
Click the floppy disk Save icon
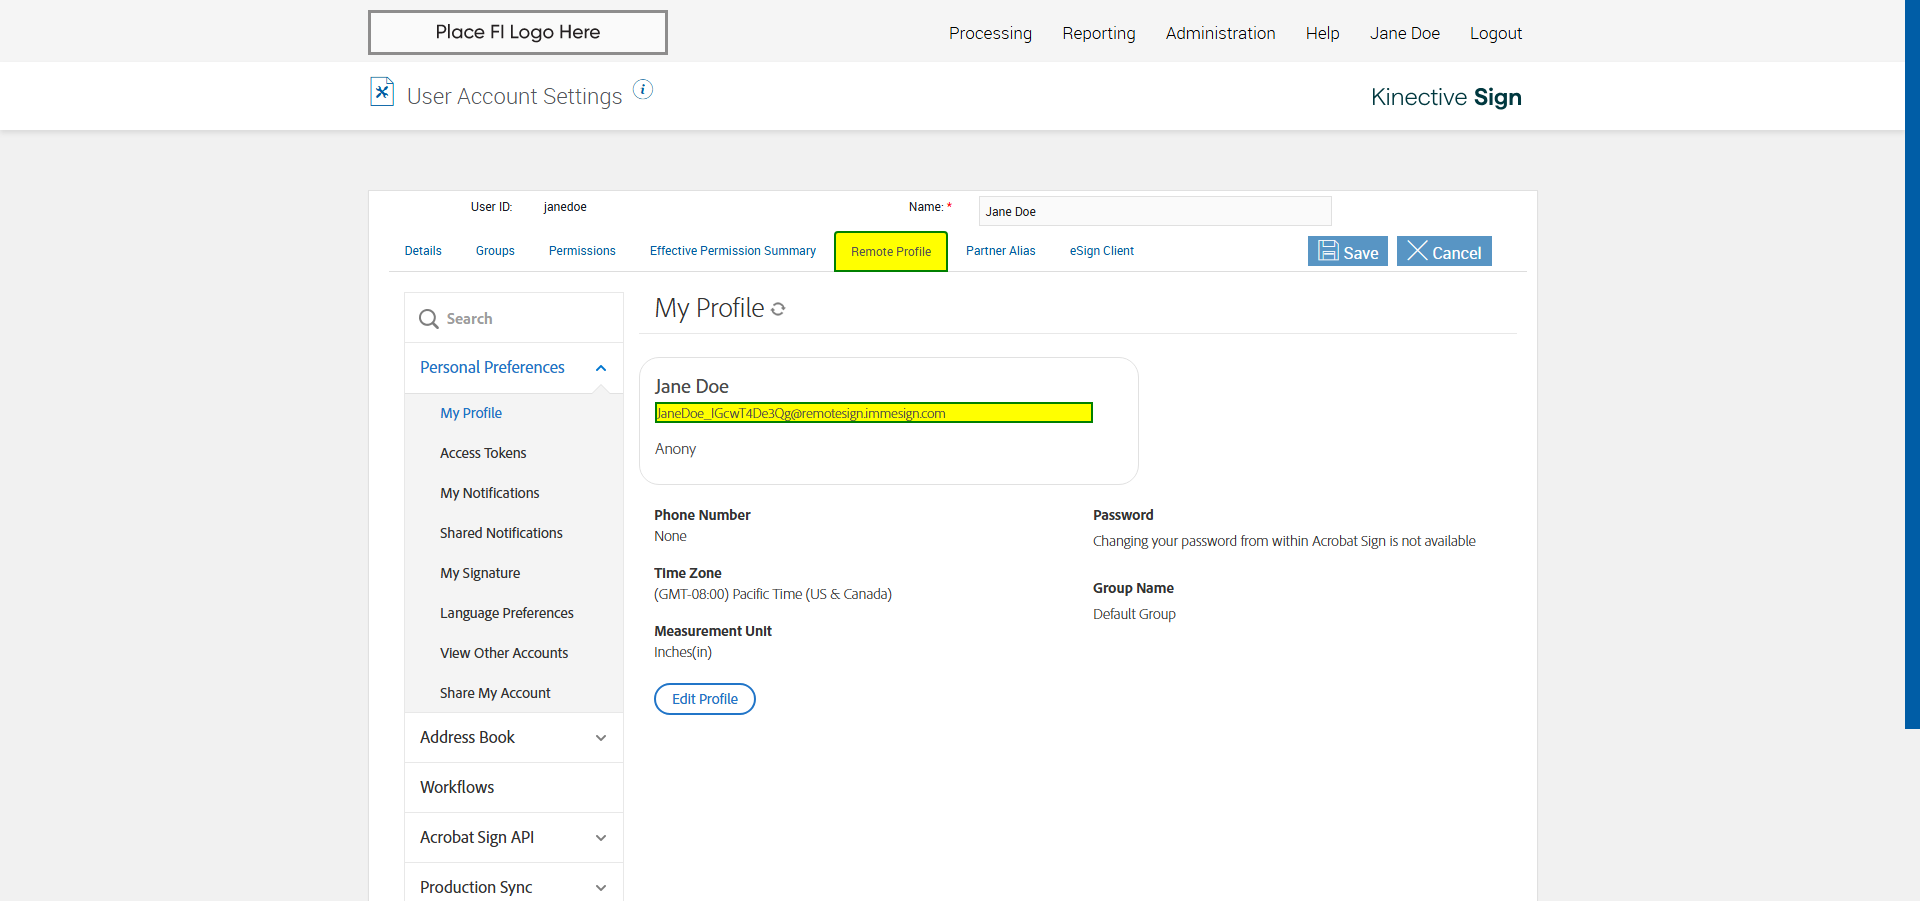pos(1328,251)
